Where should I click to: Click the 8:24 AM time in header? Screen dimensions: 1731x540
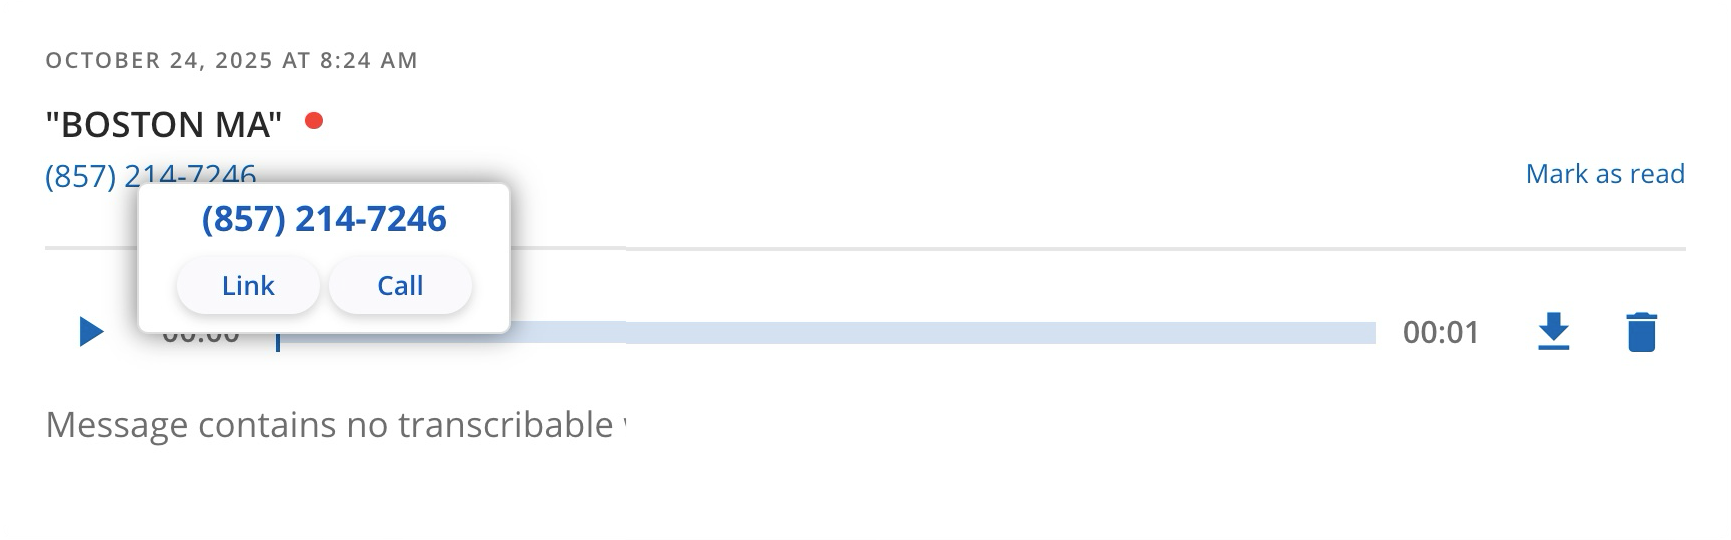click(x=368, y=60)
